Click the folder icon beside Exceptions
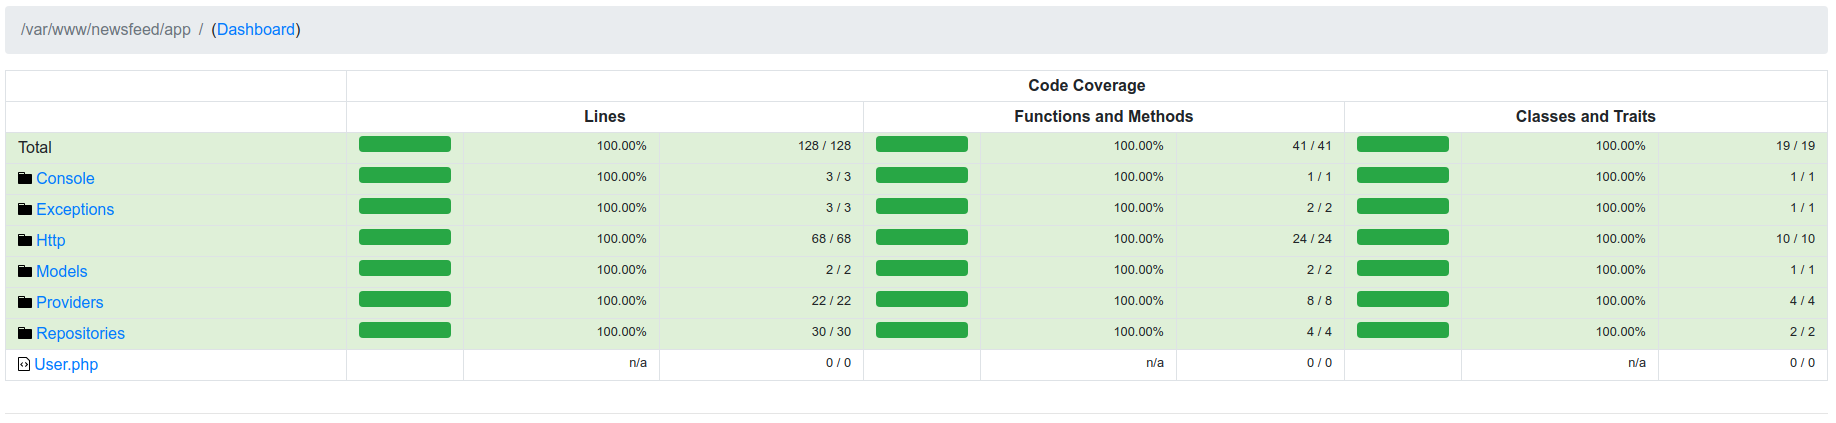 (x=25, y=209)
